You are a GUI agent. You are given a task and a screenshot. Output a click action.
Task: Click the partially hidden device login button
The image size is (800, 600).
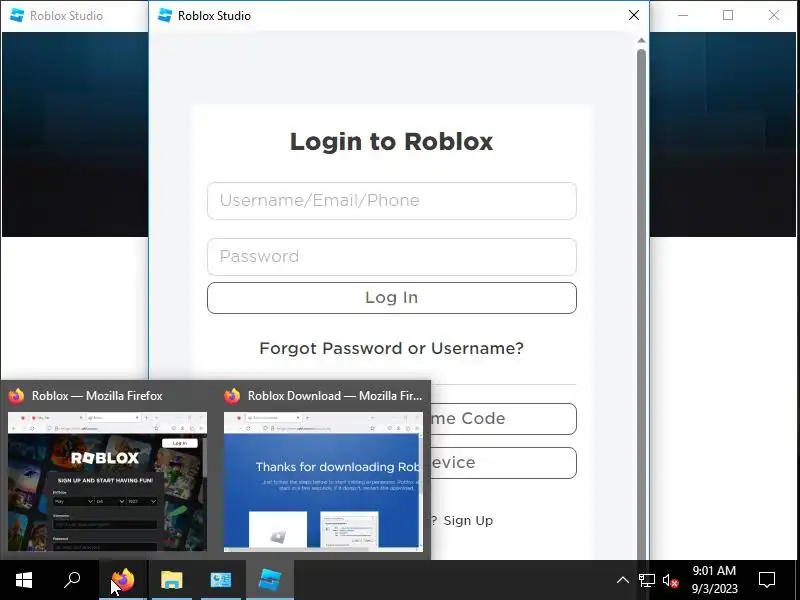504,463
